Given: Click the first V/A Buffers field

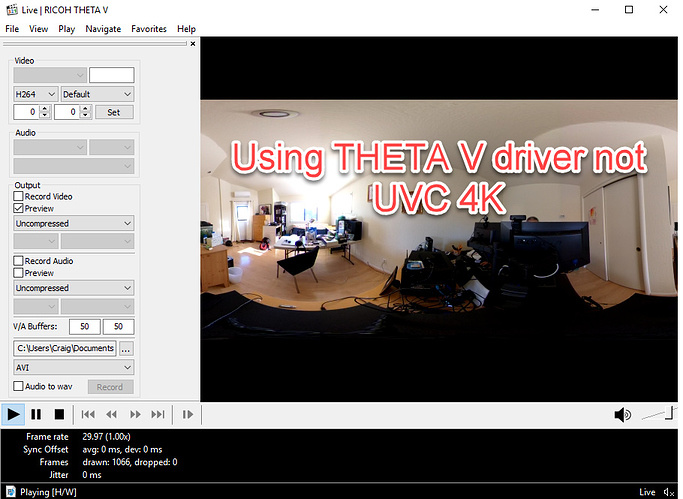Looking at the screenshot, I should [85, 327].
